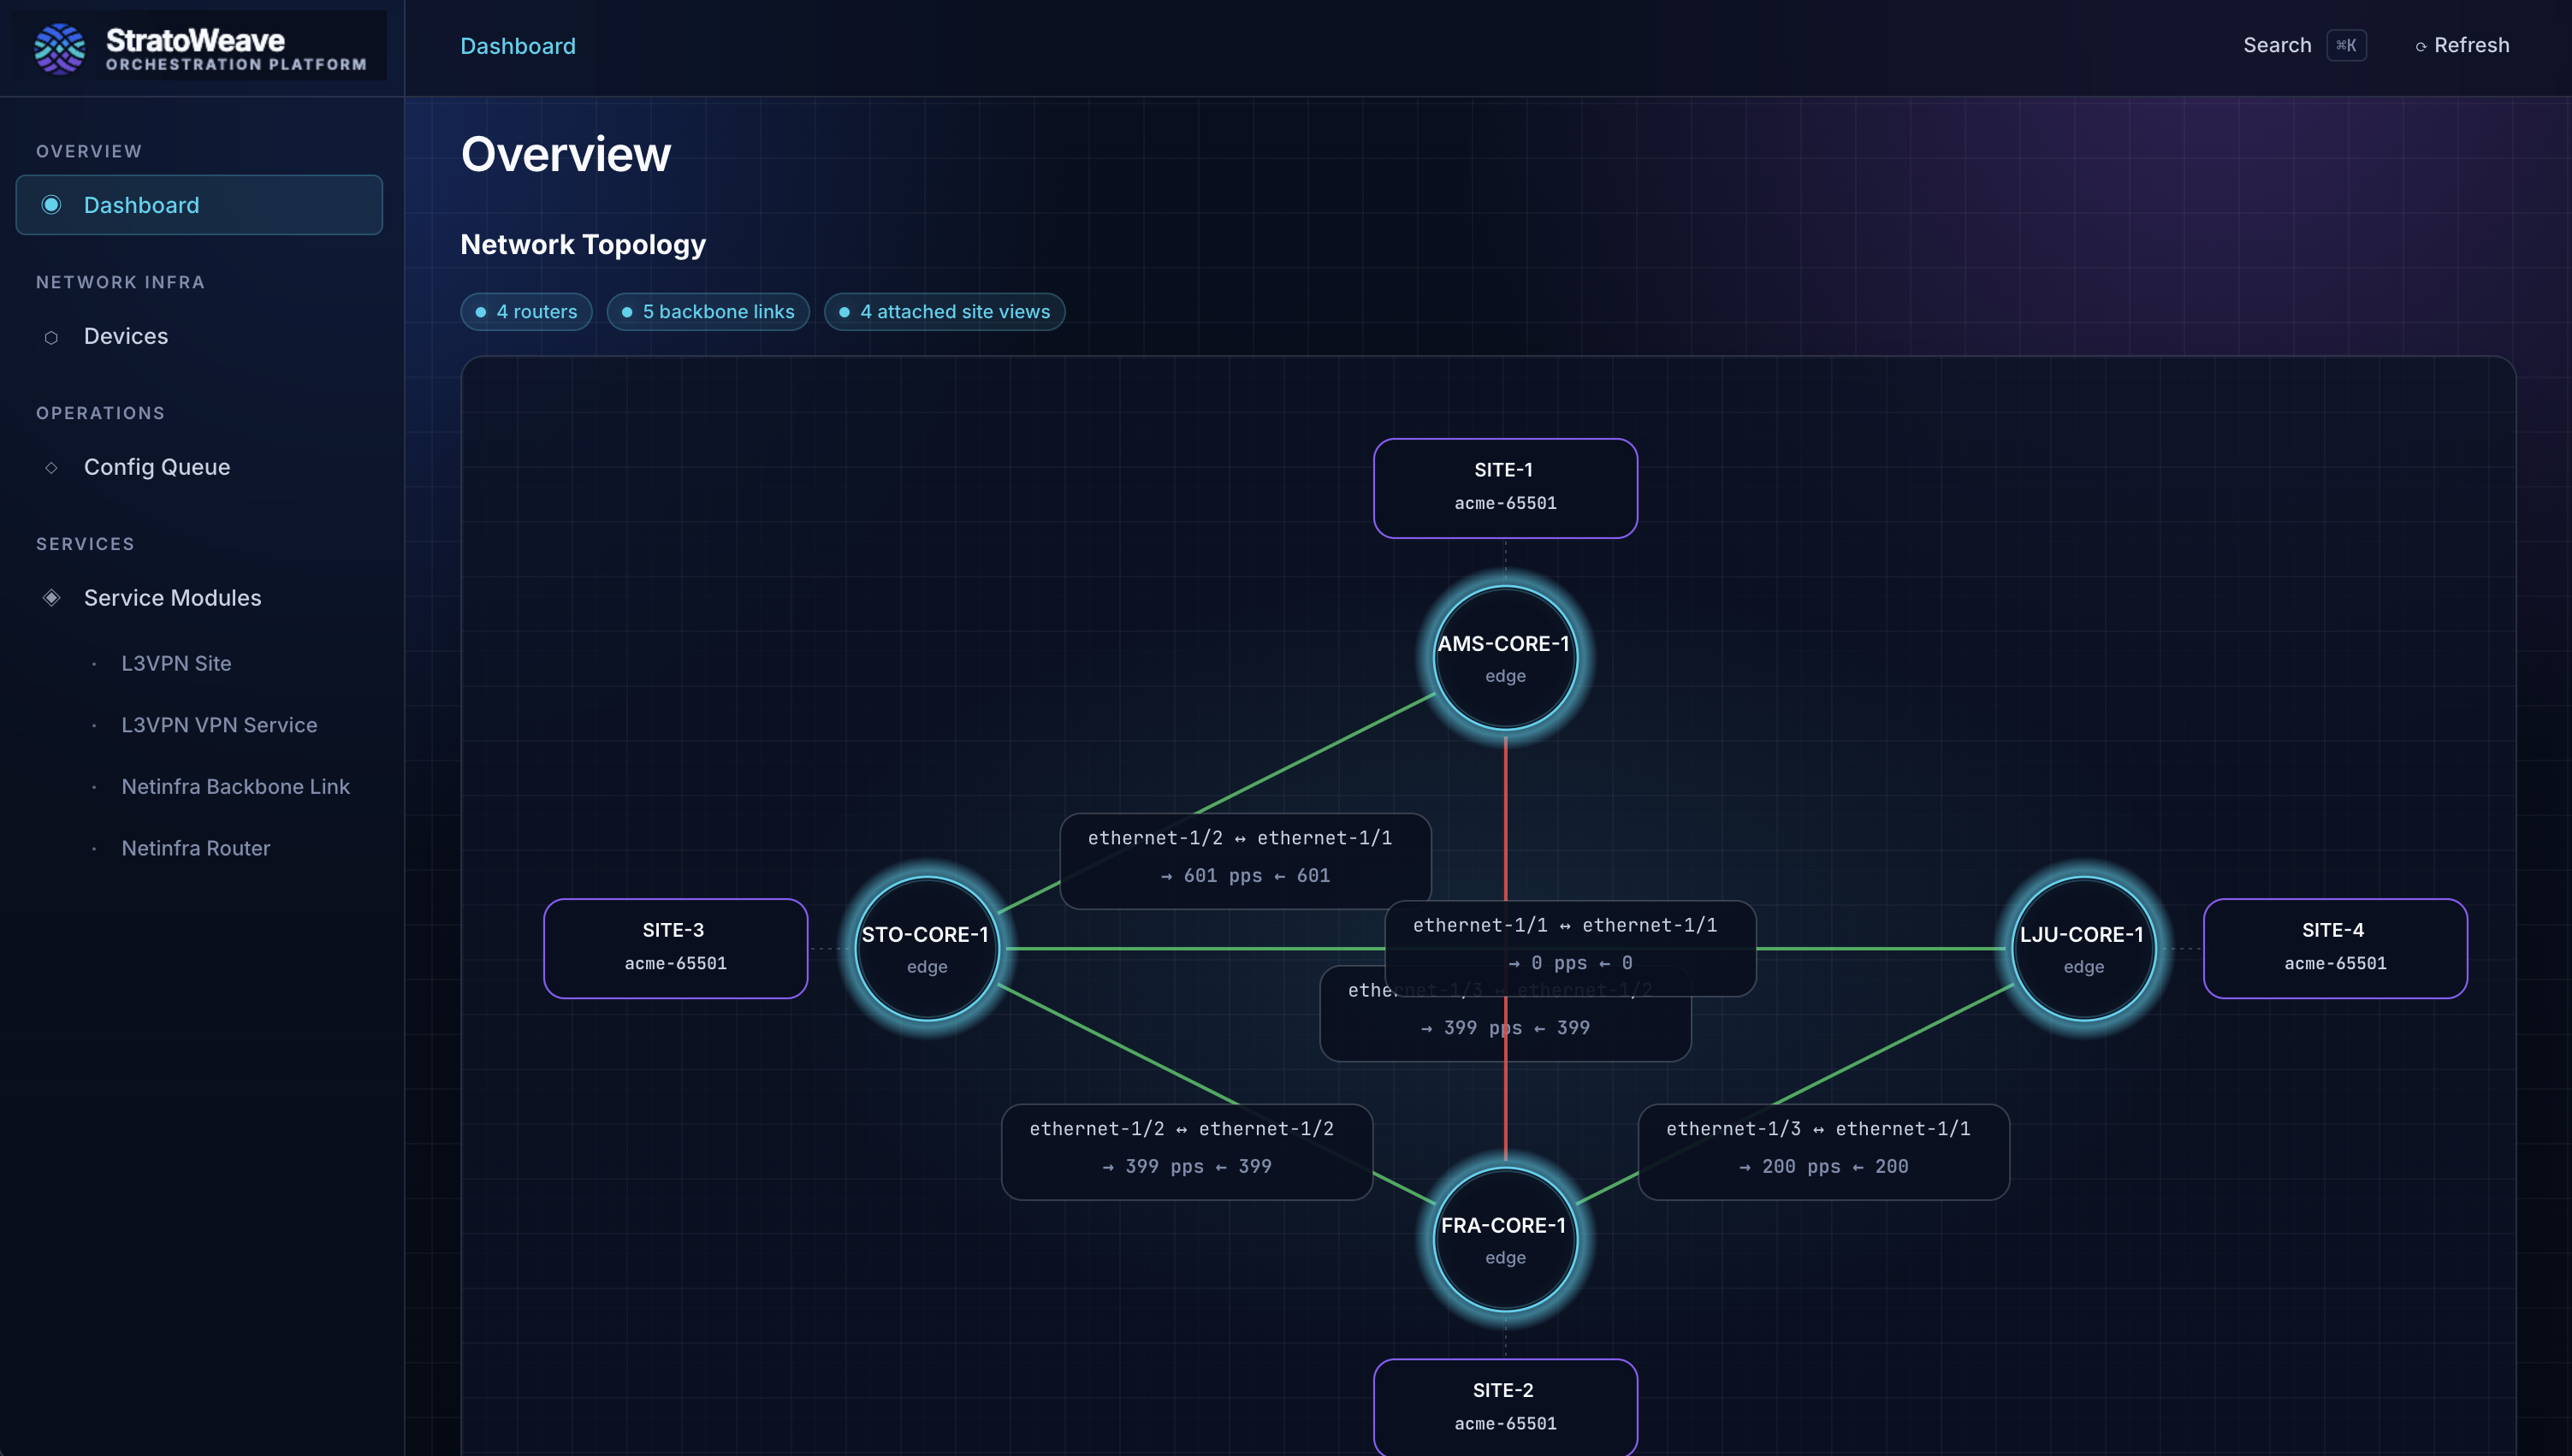Select the SITE-2 node
The width and height of the screenshot is (2572, 1456).
coord(1505,1407)
